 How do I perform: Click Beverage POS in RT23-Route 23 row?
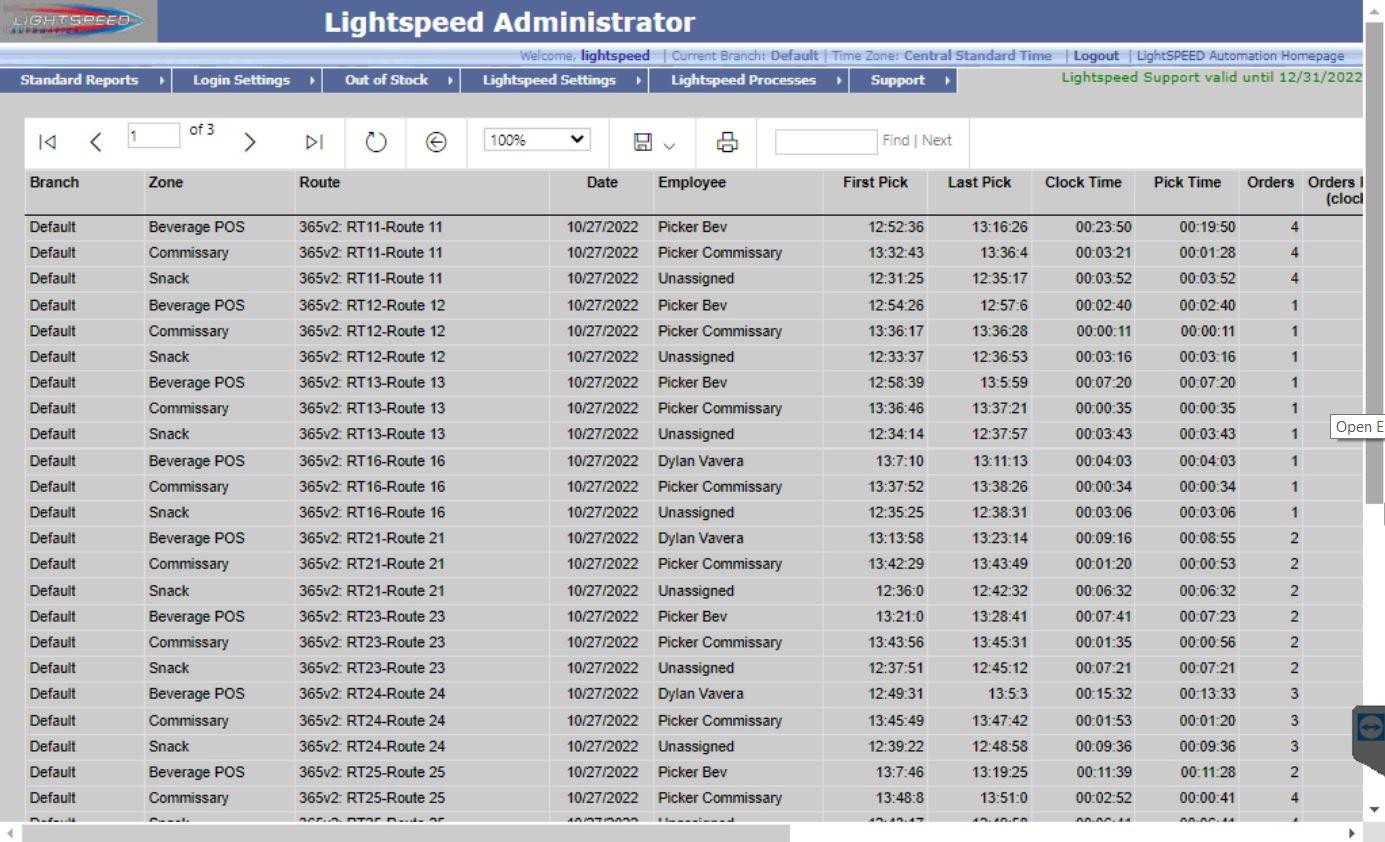196,616
